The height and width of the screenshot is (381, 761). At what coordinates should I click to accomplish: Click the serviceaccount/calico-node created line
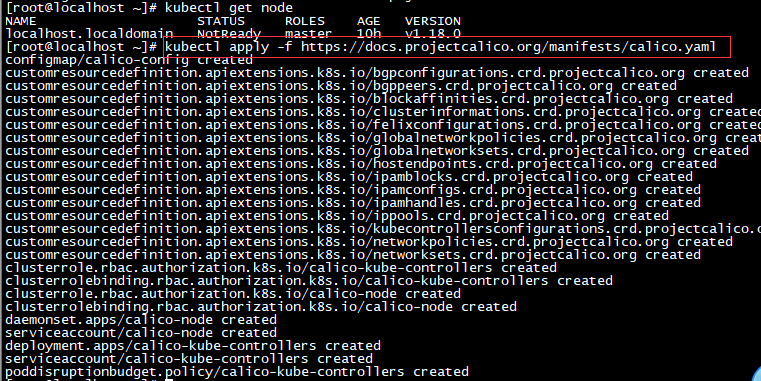pos(141,333)
